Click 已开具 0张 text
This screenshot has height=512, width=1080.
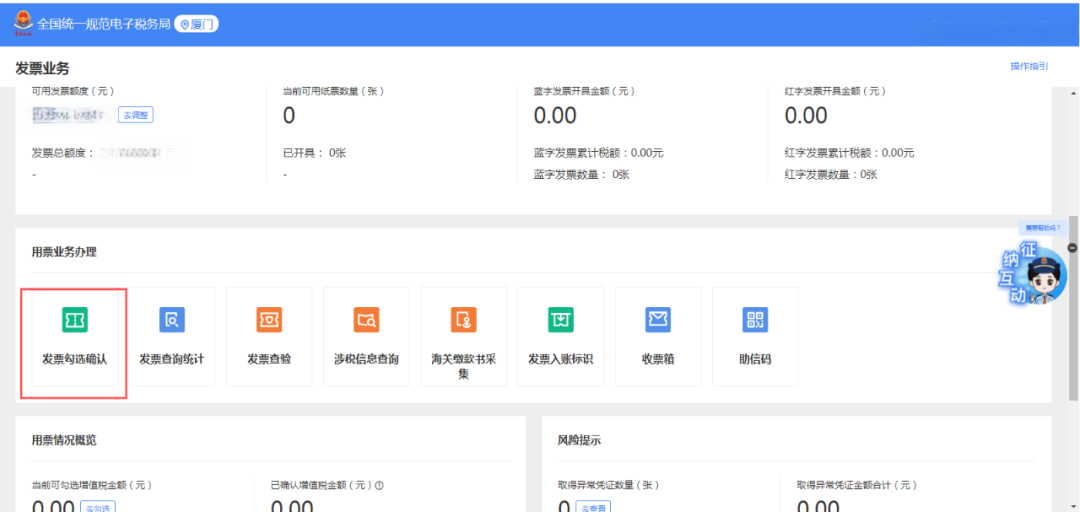[x=315, y=152]
